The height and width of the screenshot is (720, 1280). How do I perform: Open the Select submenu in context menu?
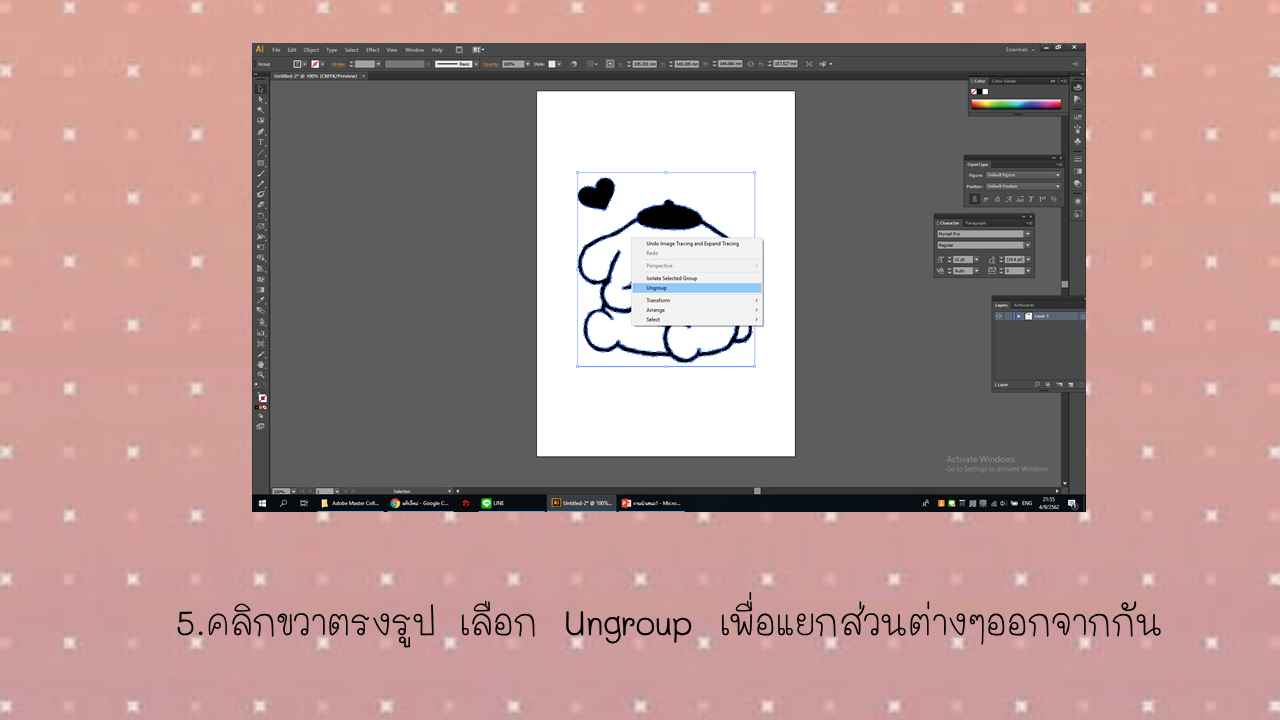click(x=696, y=320)
